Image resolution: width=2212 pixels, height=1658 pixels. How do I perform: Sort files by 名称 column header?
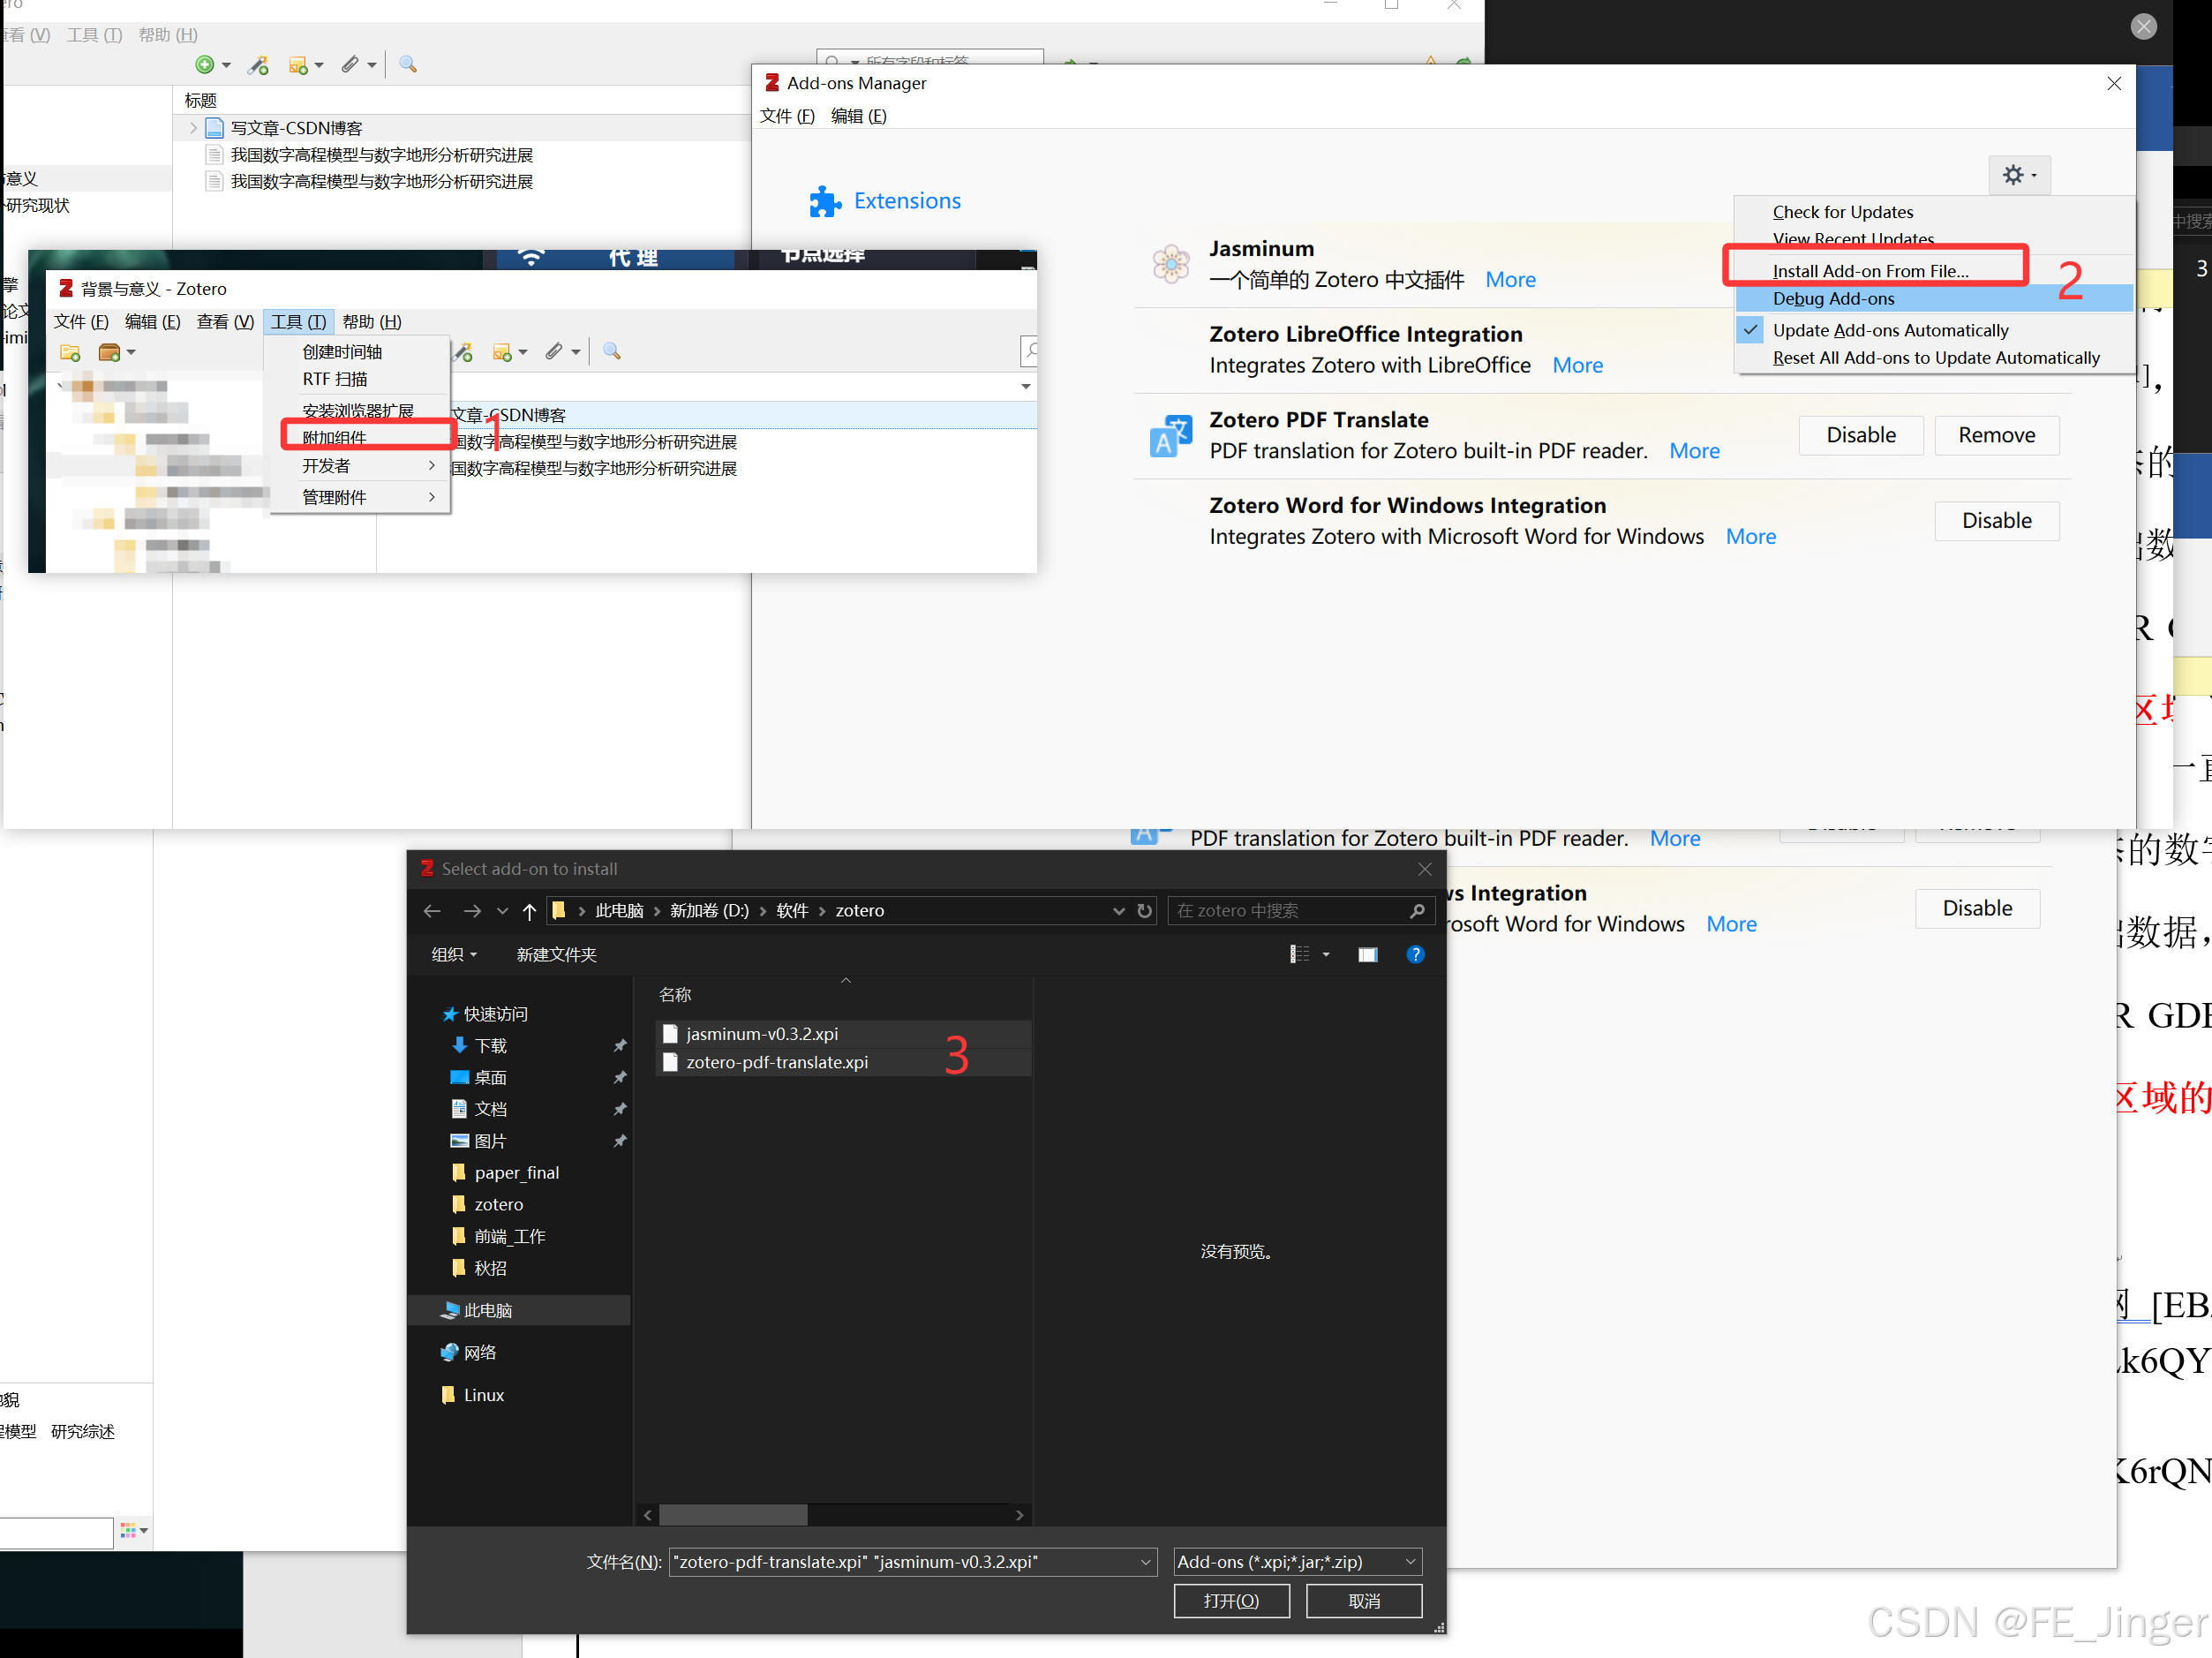click(674, 994)
